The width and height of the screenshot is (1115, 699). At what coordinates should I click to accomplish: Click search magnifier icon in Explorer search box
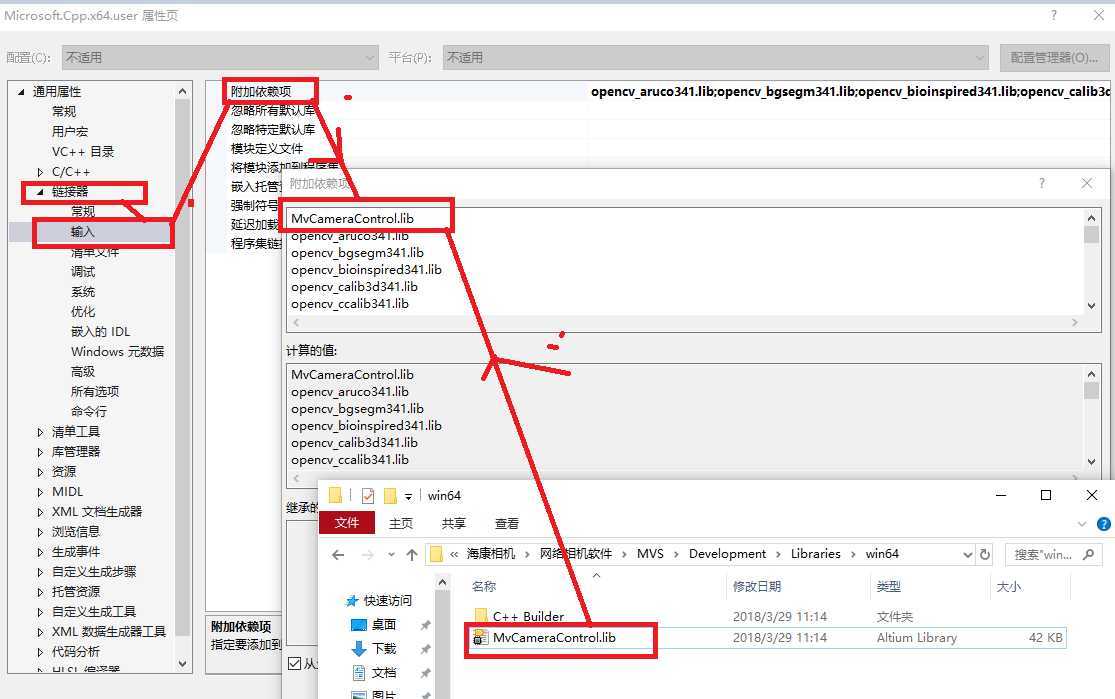tap(1088, 554)
